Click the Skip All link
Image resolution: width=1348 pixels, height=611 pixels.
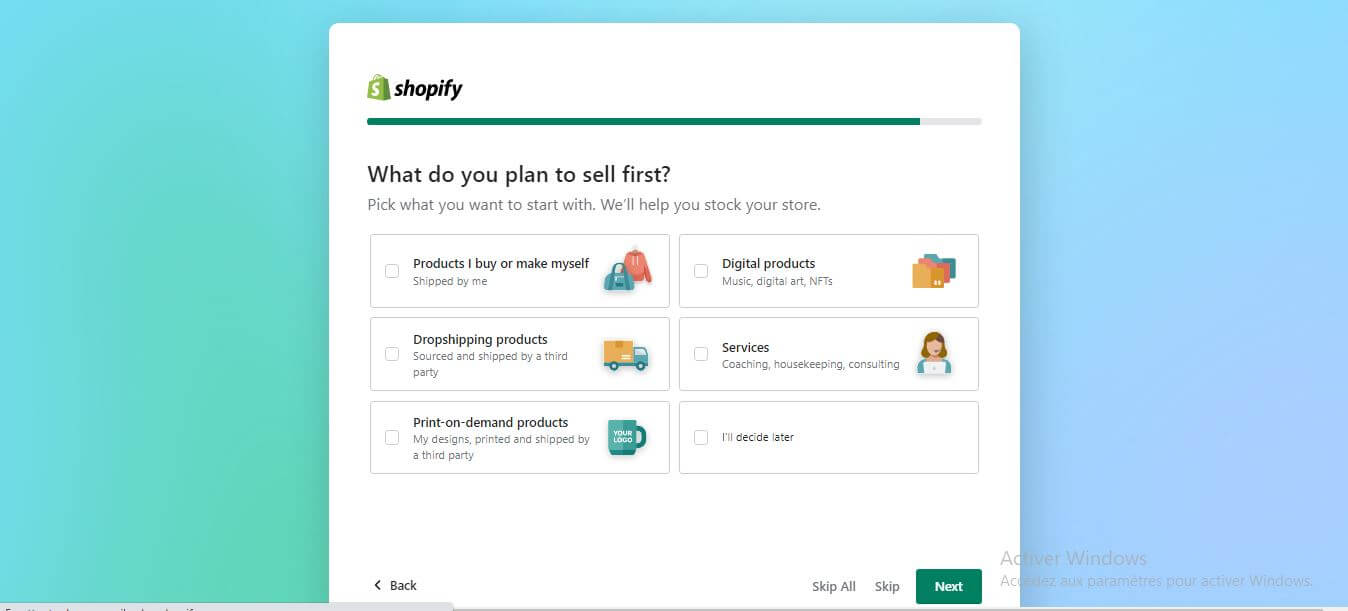pos(833,587)
